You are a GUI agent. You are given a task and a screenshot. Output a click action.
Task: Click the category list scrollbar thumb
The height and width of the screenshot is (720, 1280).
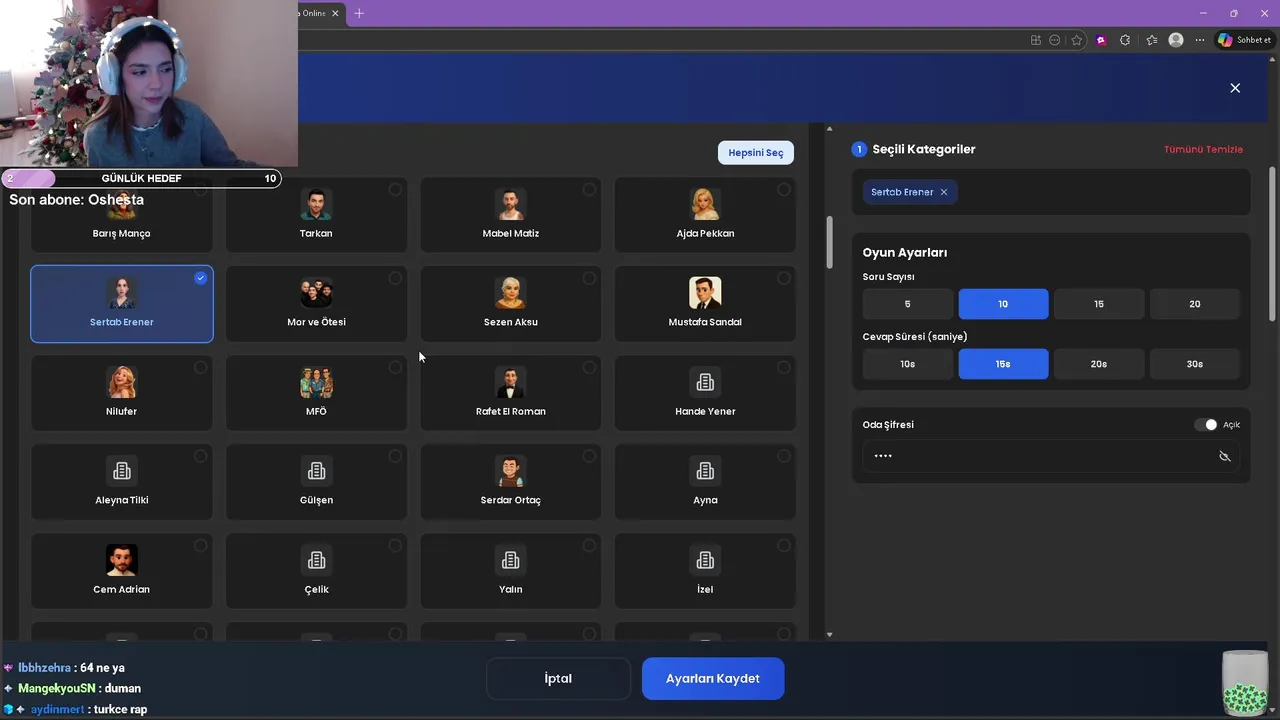pyautogui.click(x=829, y=242)
